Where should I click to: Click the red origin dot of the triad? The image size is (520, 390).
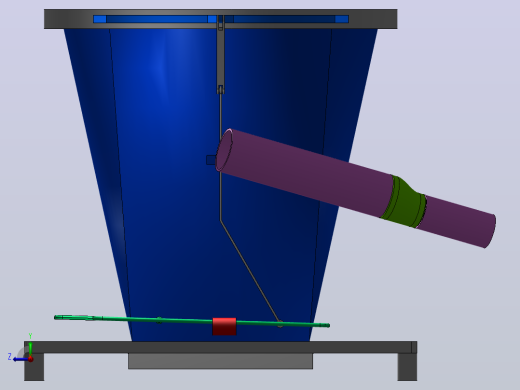pyautogui.click(x=31, y=359)
